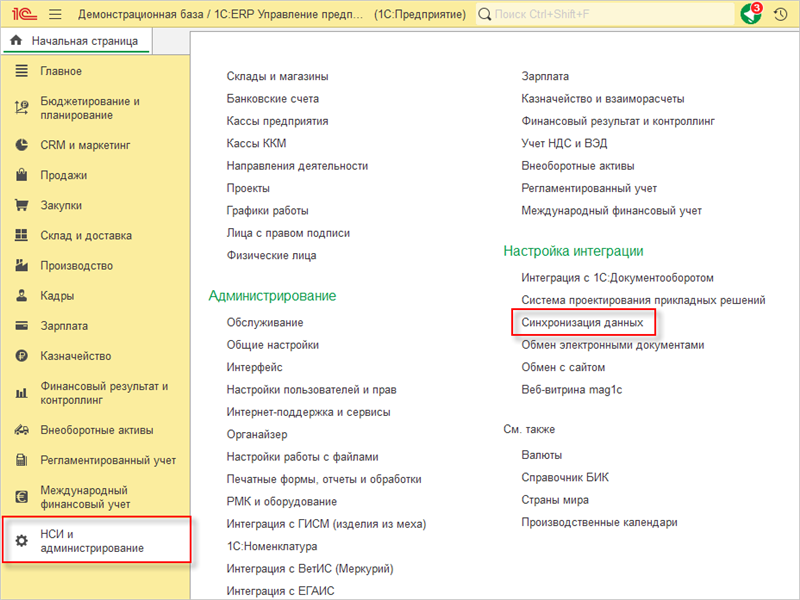Click the Производство factory icon
This screenshot has width=800, height=600.
[x=21, y=266]
